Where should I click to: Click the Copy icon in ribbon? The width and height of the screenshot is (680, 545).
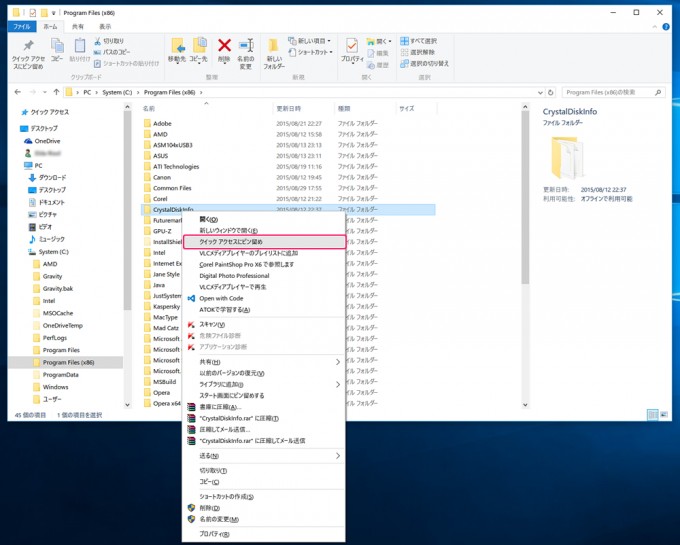57,46
